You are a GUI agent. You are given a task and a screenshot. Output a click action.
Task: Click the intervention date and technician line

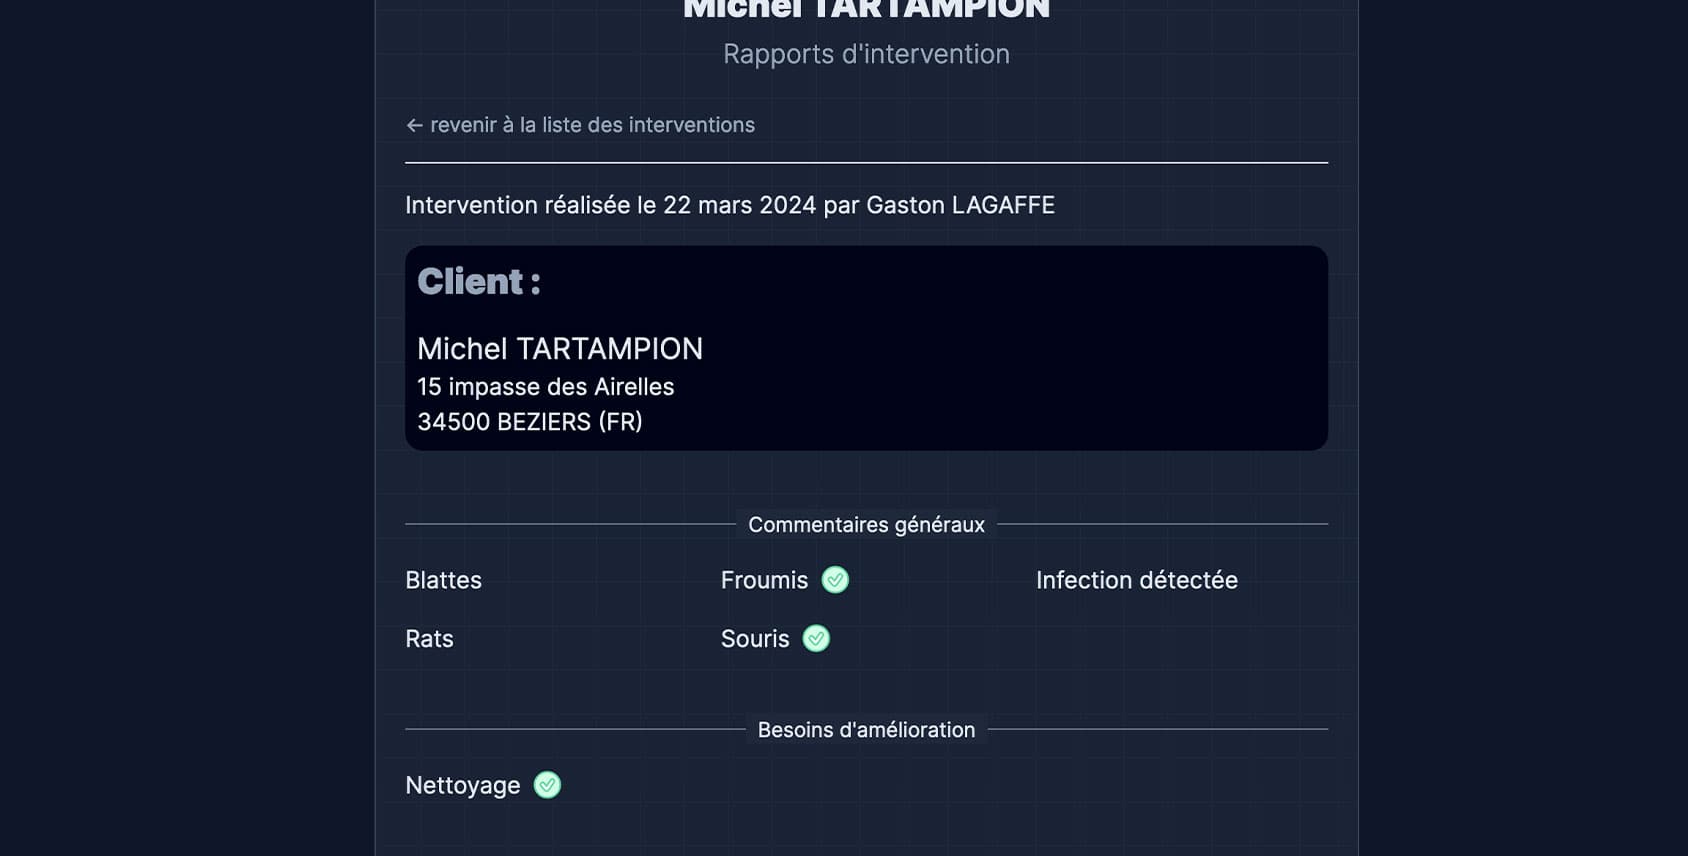tap(729, 205)
